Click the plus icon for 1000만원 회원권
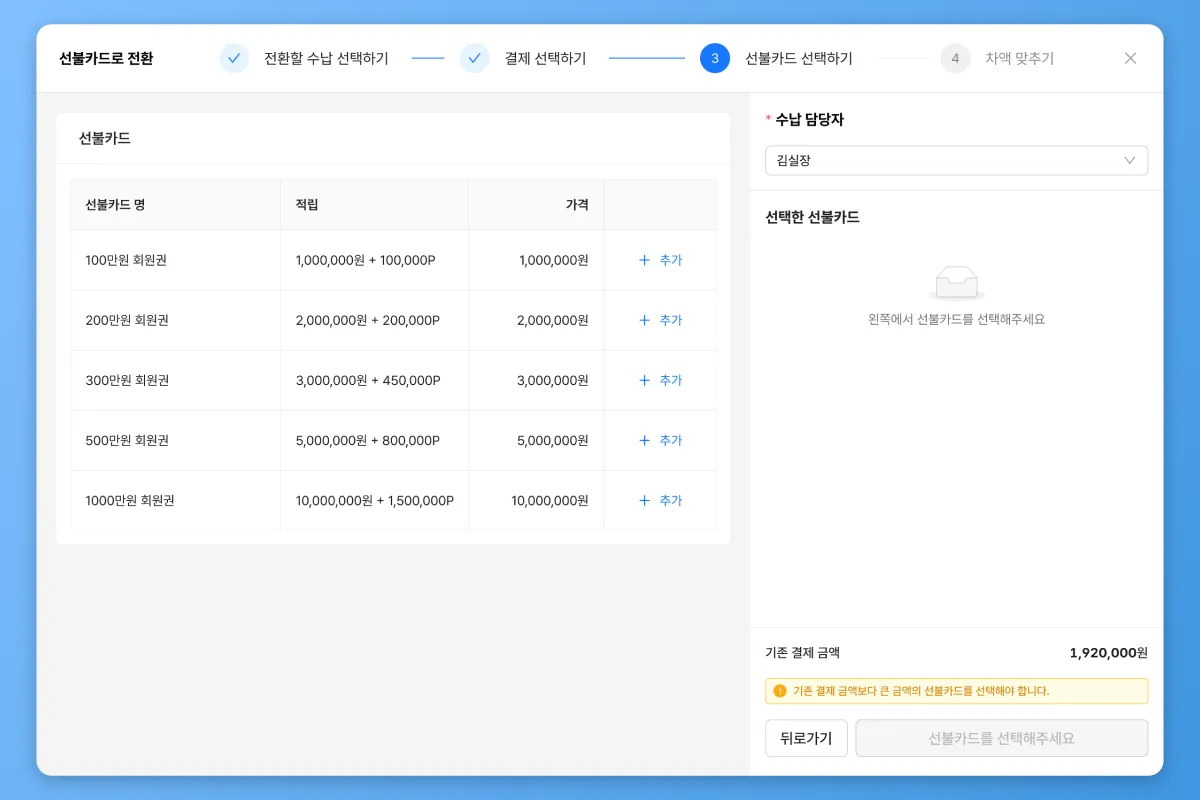The image size is (1200, 800). [644, 500]
